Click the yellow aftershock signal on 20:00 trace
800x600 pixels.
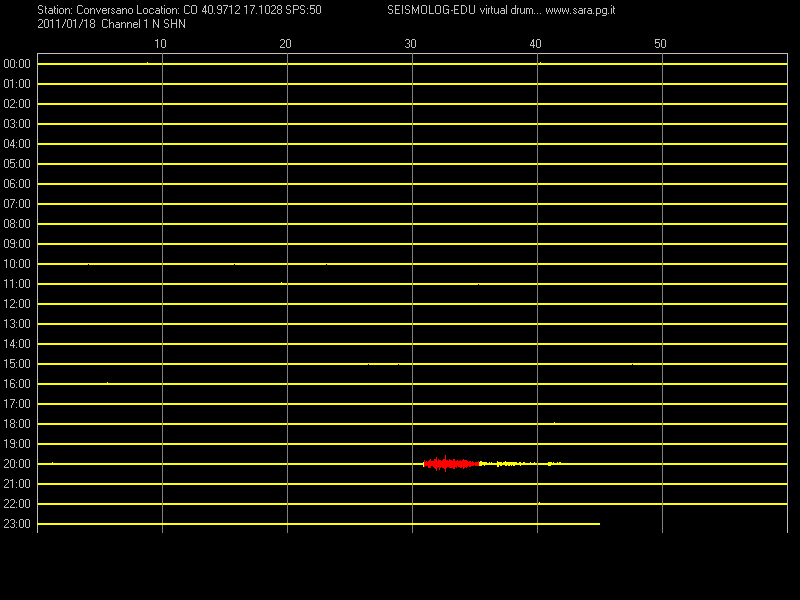(x=520, y=463)
